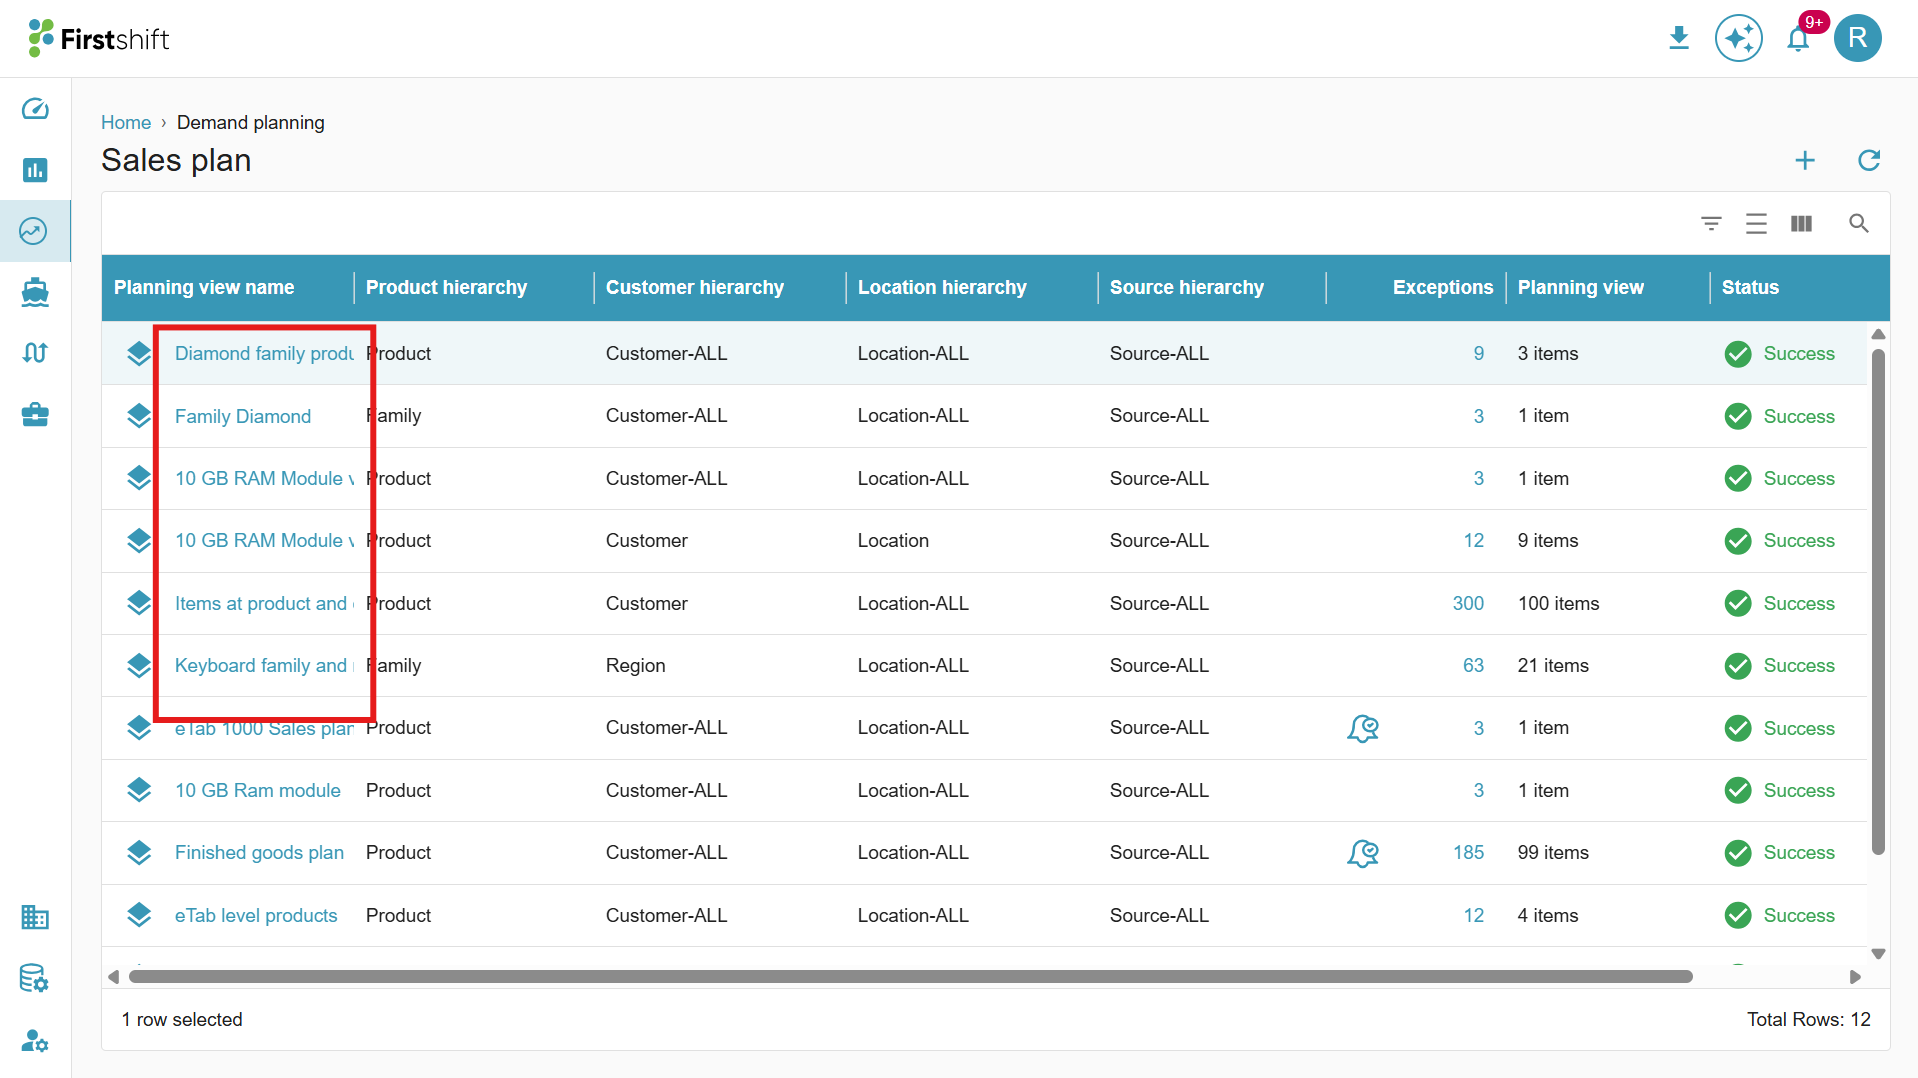This screenshot has width=1918, height=1078.
Task: Sort by Status column header
Action: [1750, 287]
